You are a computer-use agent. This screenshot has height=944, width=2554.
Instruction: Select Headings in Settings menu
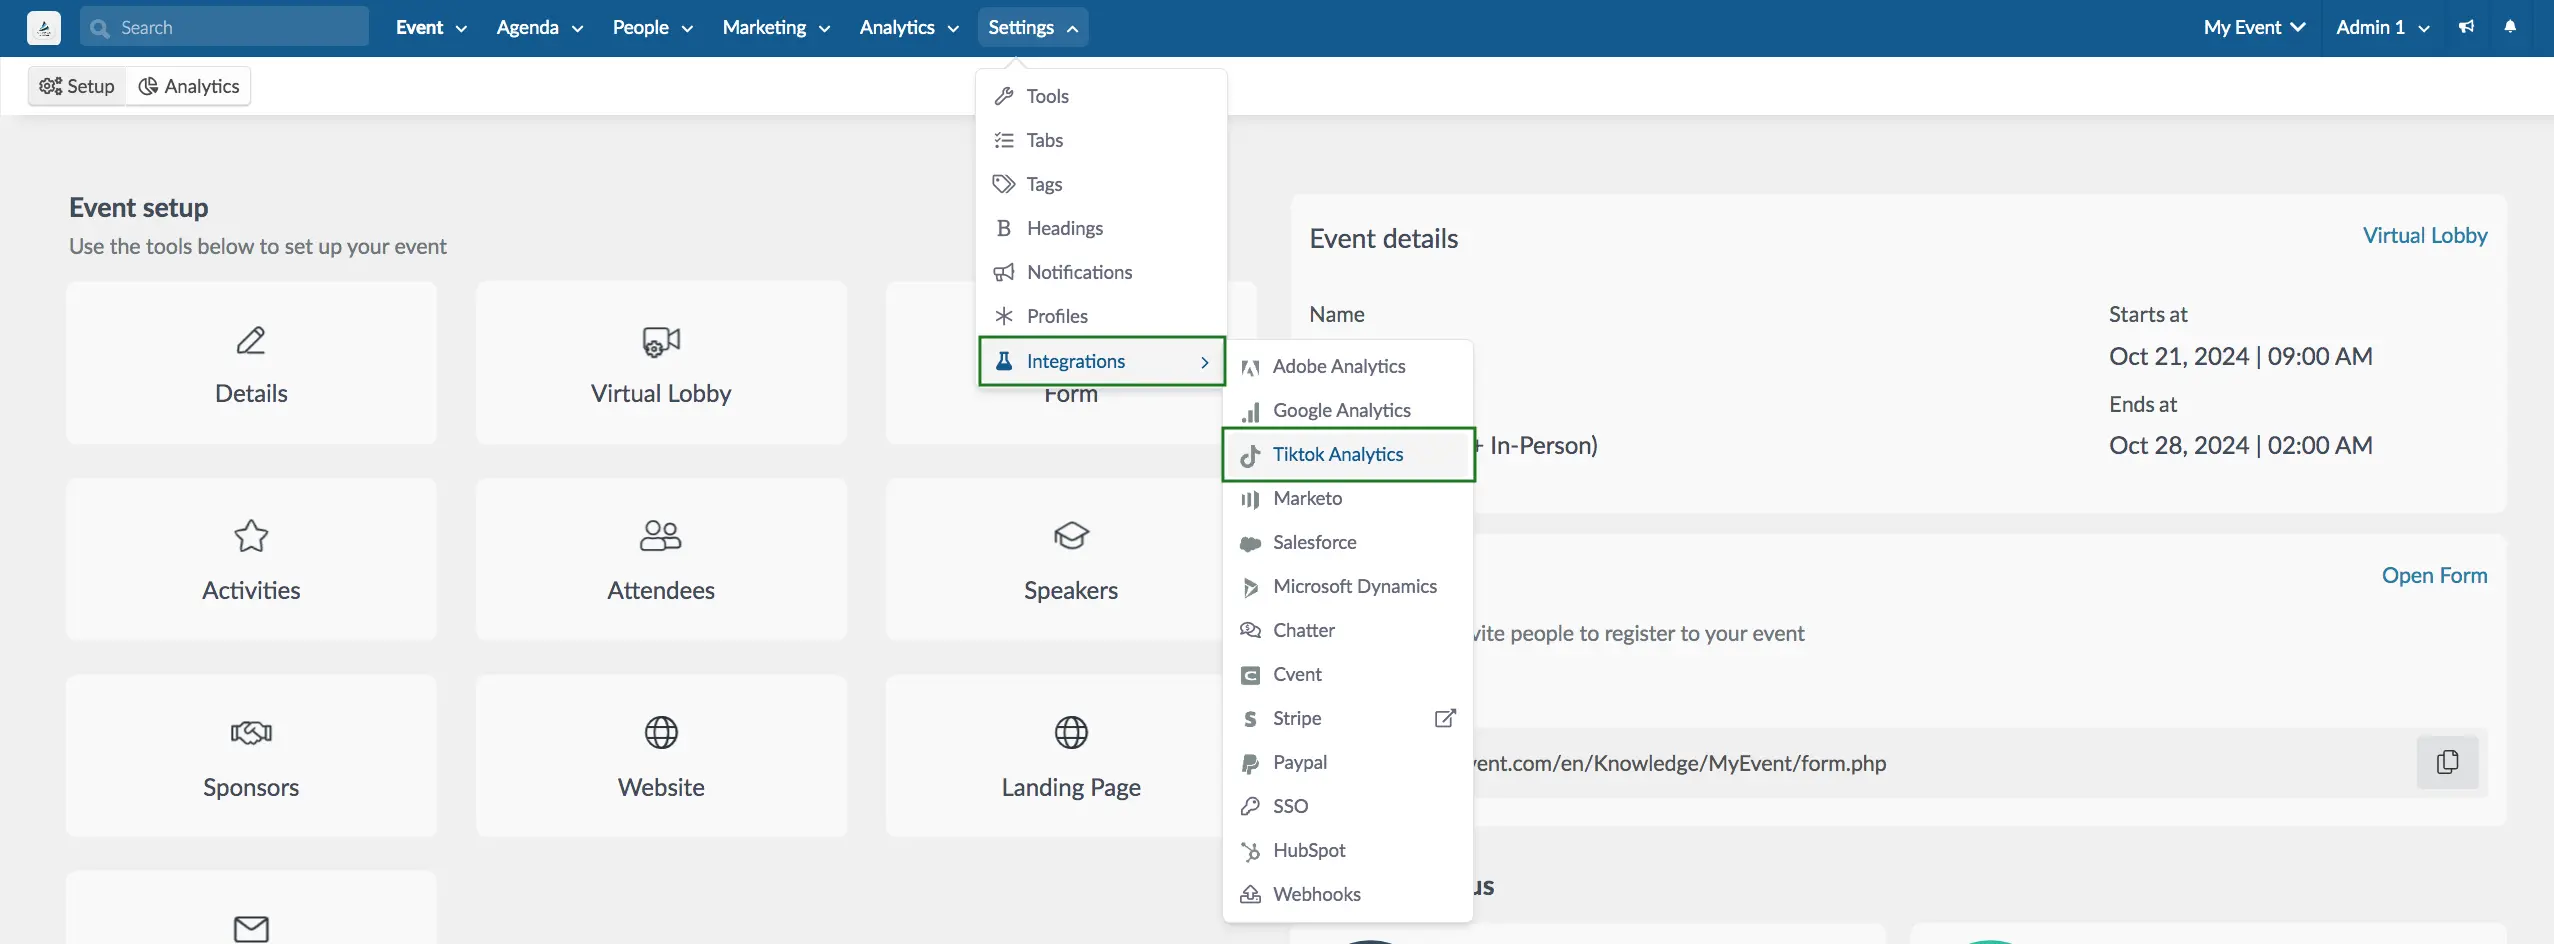point(1101,228)
